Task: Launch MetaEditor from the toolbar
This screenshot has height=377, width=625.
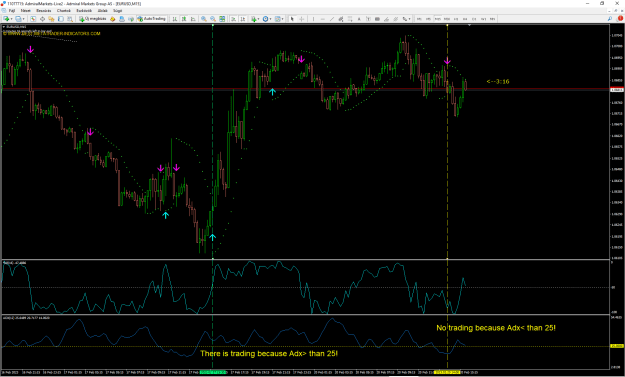Action: [112, 19]
